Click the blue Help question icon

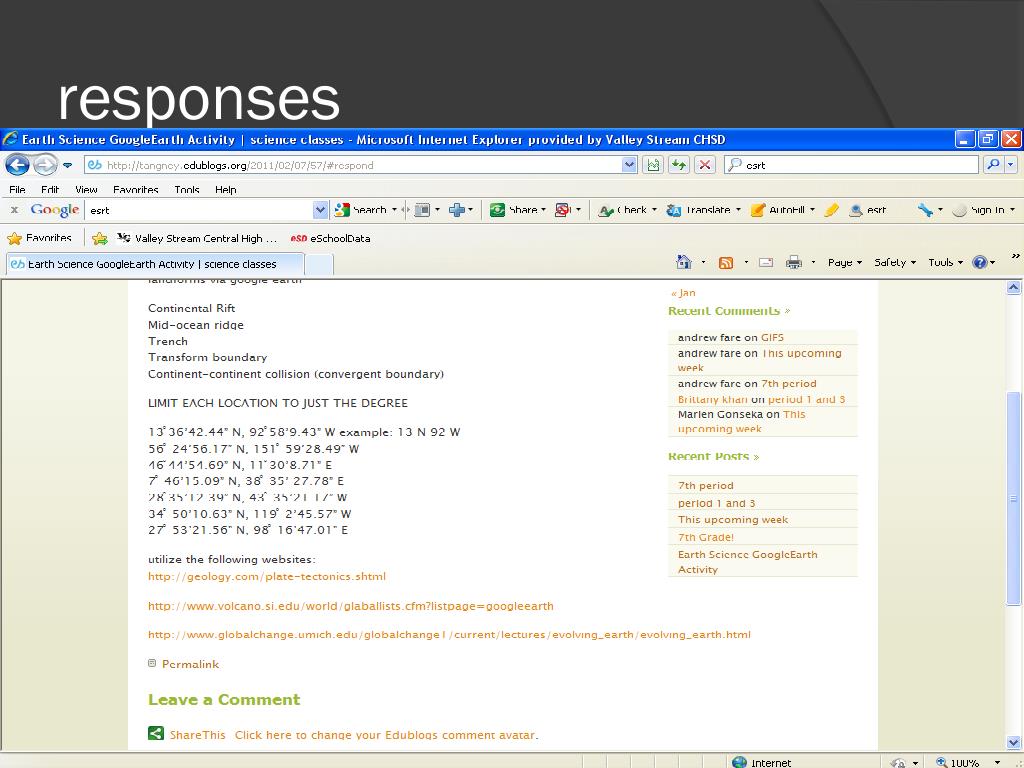click(980, 263)
